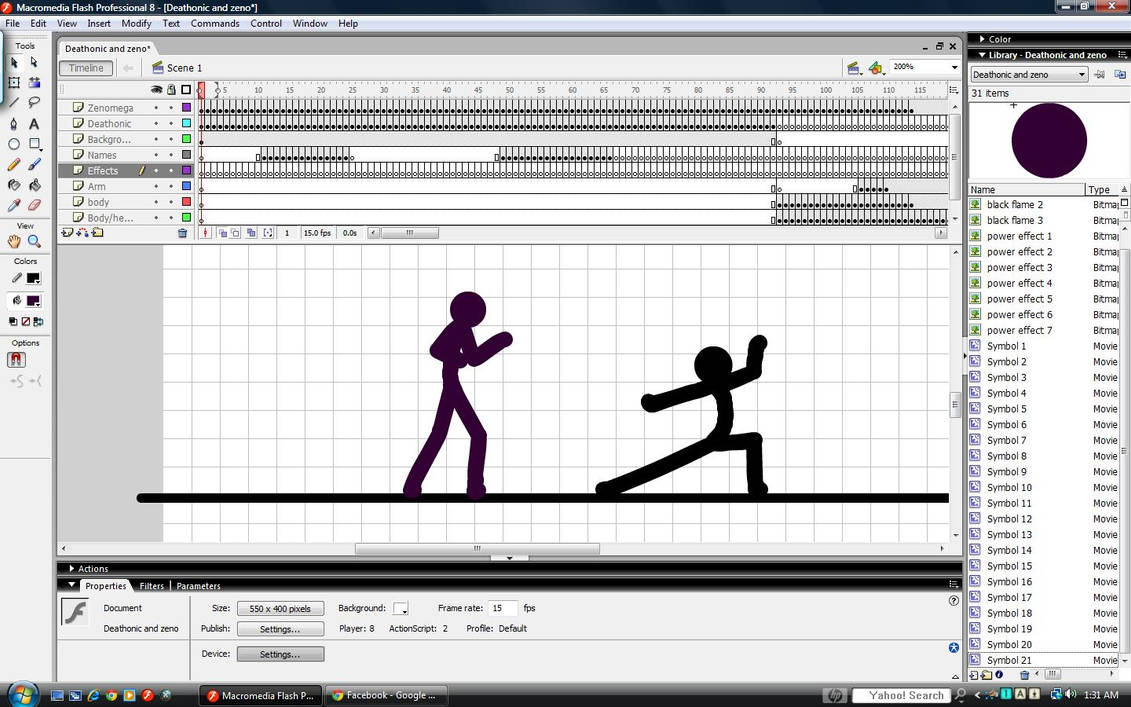This screenshot has width=1131, height=707.
Task: Activate the Zoom tool
Action: point(33,238)
